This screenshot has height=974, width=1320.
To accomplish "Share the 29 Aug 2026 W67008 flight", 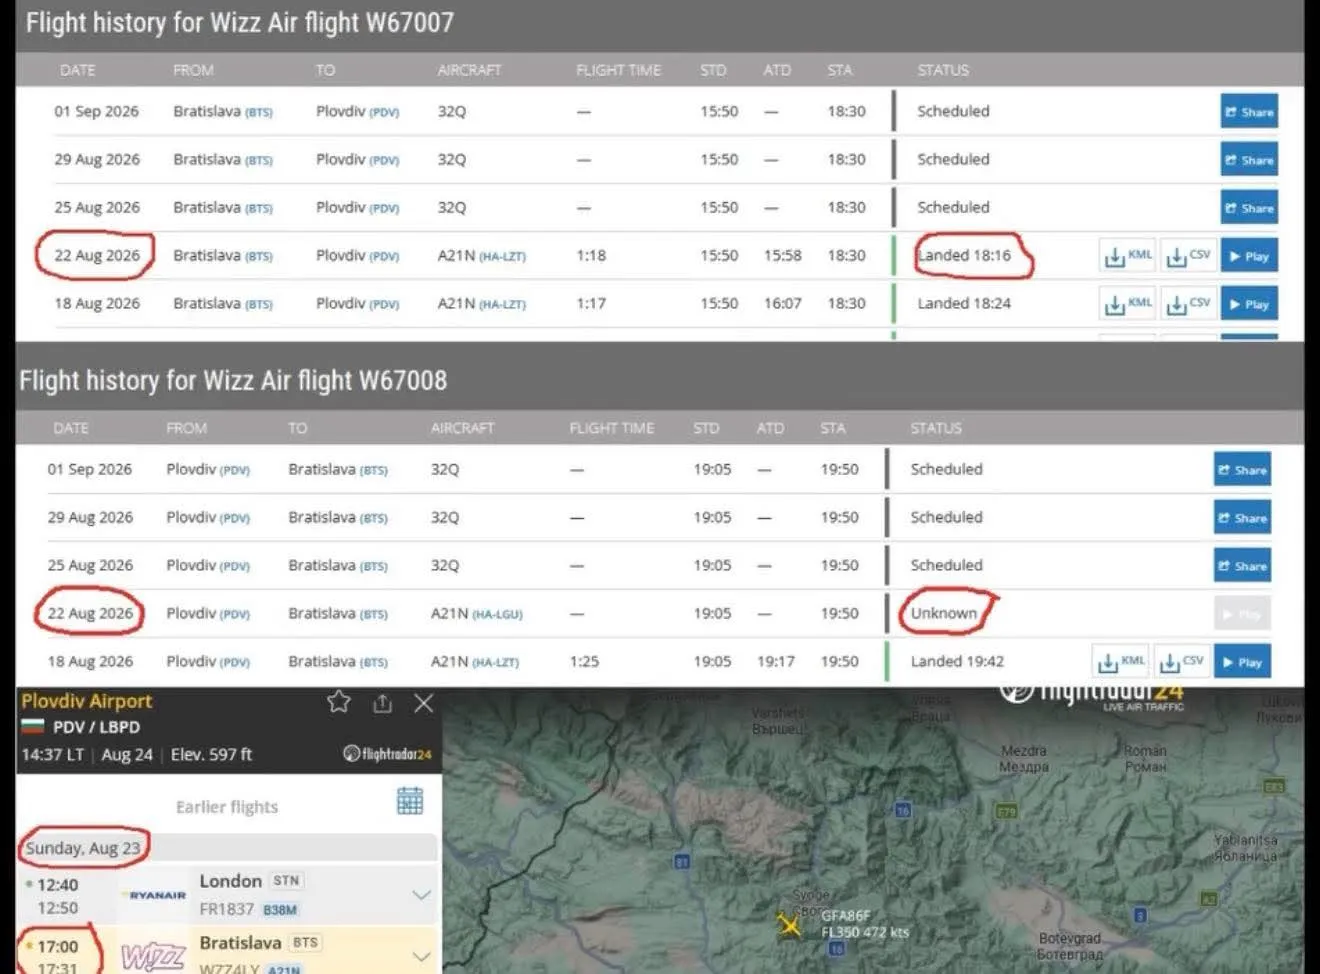I will tap(1242, 517).
